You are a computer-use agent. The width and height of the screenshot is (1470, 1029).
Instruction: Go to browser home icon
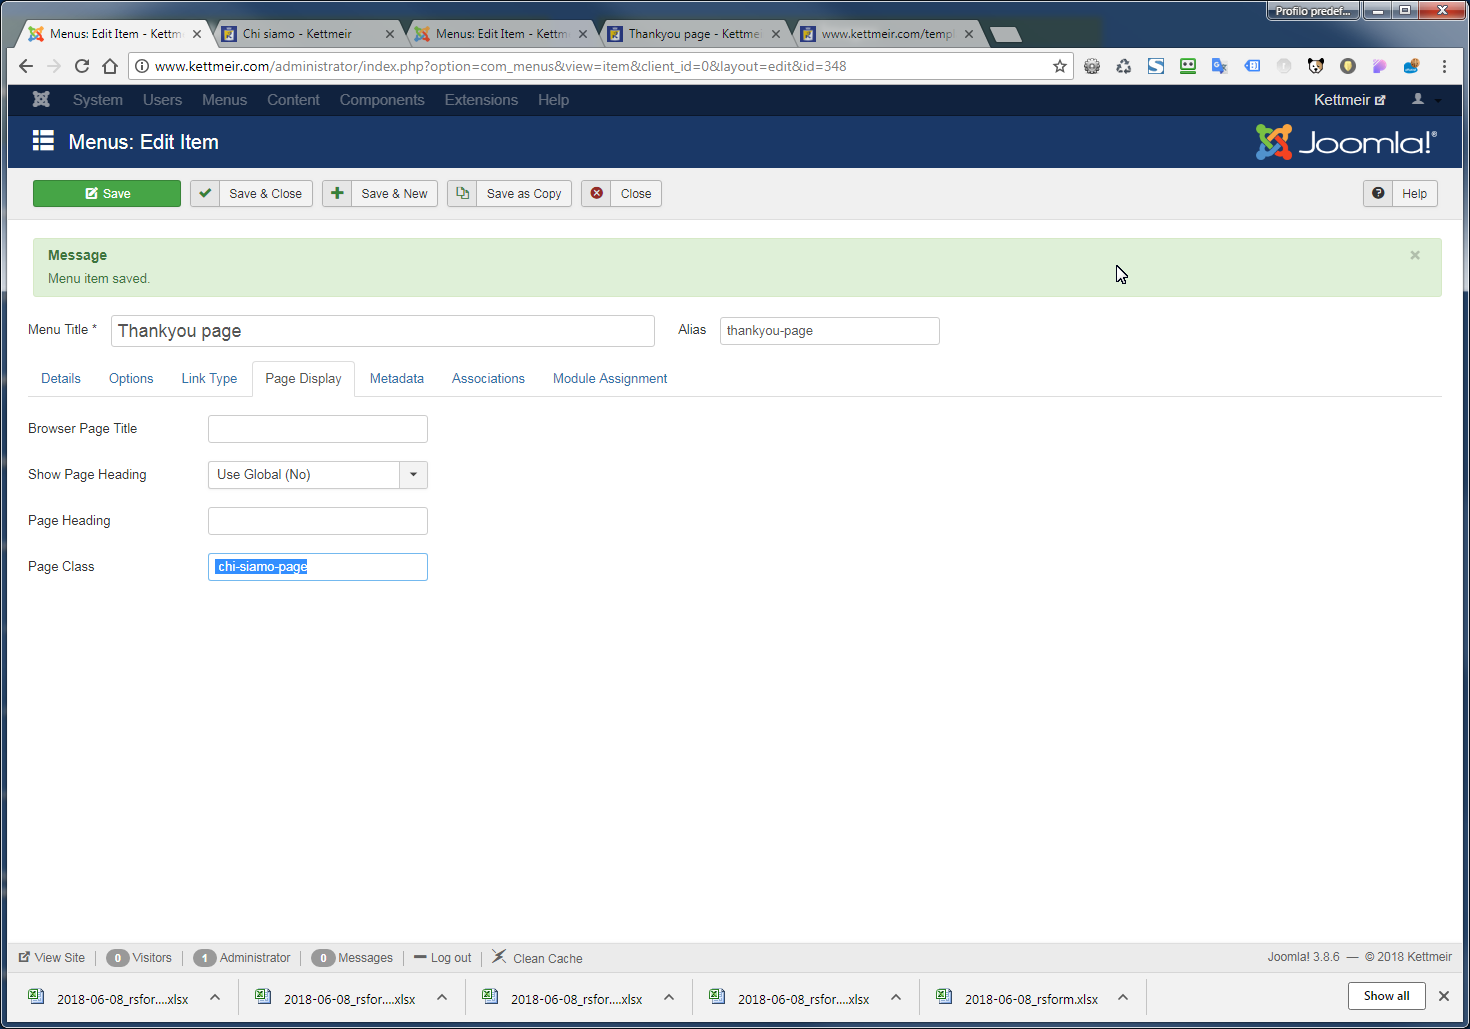[110, 66]
